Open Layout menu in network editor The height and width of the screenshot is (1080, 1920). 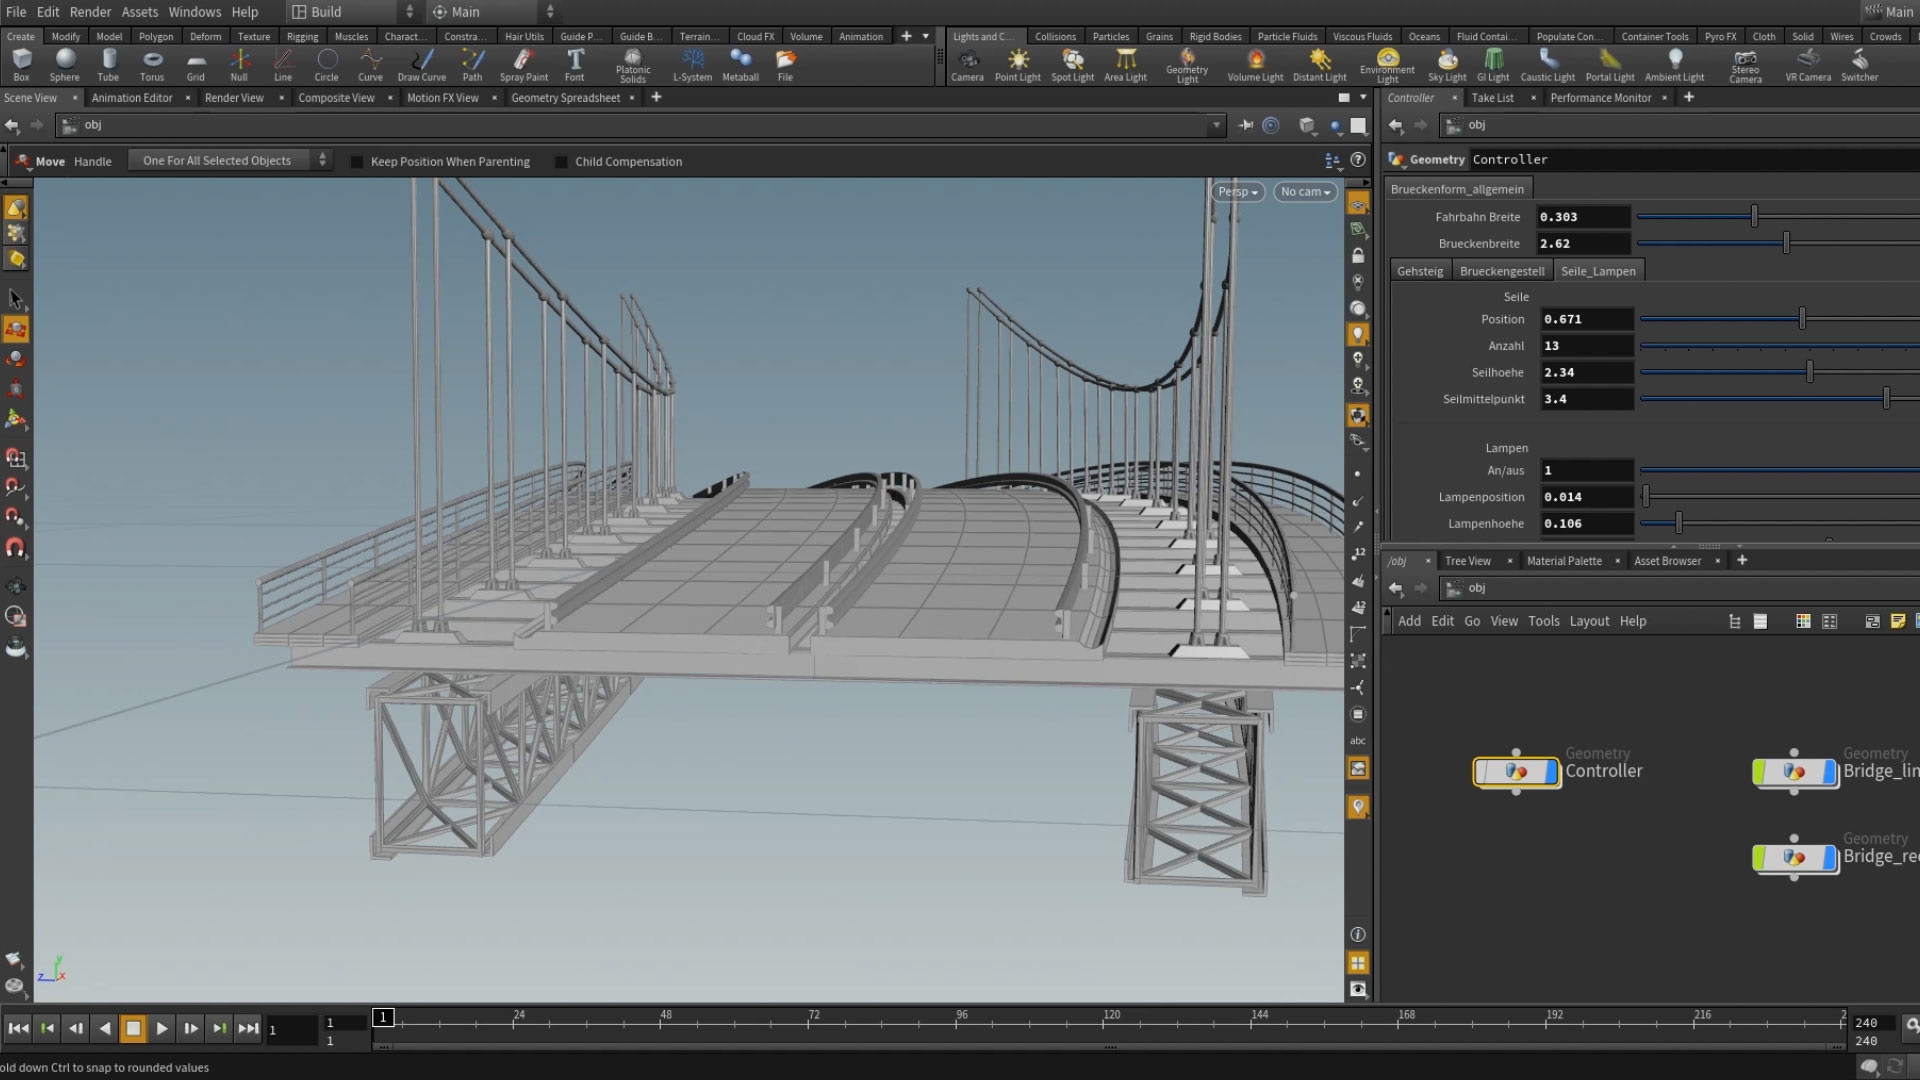(x=1589, y=621)
